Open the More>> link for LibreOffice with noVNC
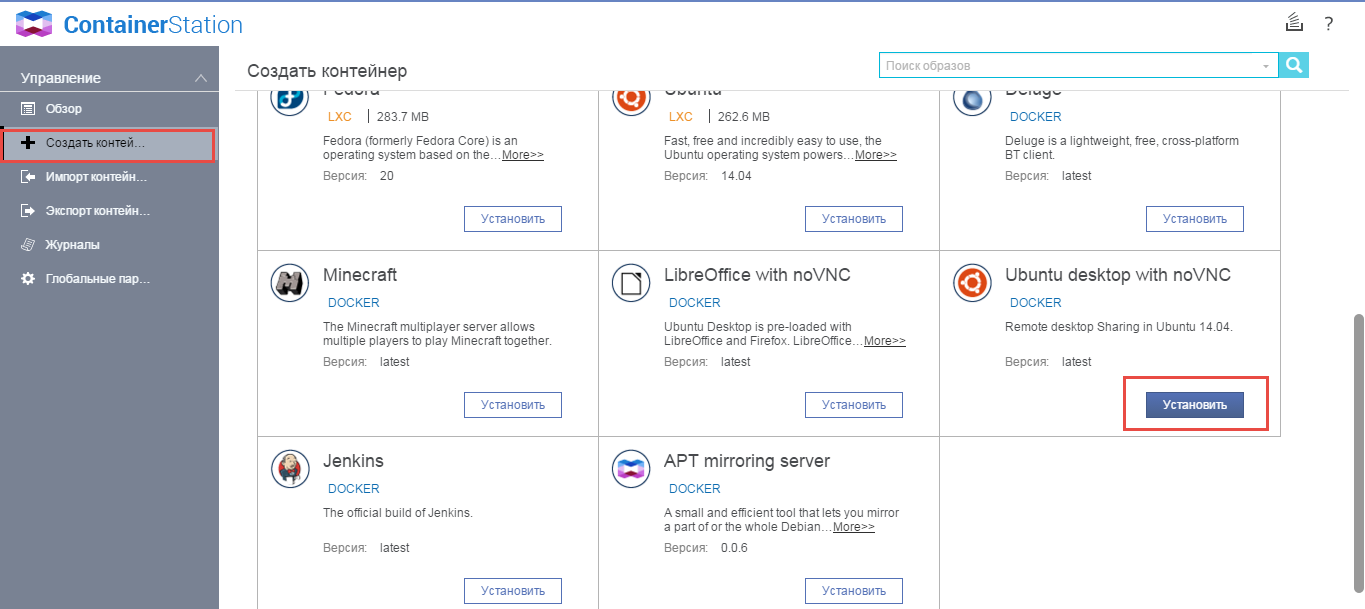This screenshot has width=1365, height=609. (885, 341)
